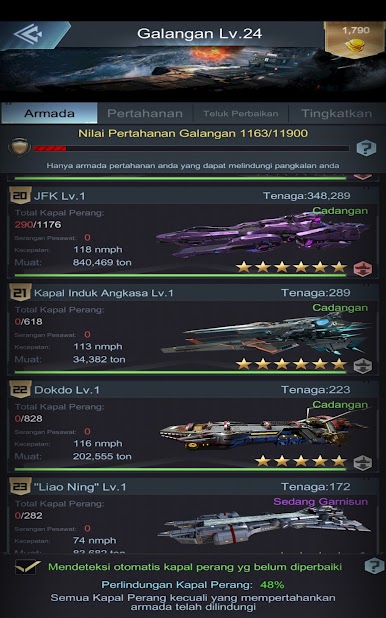Select JFK Lv.1 ship image

tap(263, 234)
